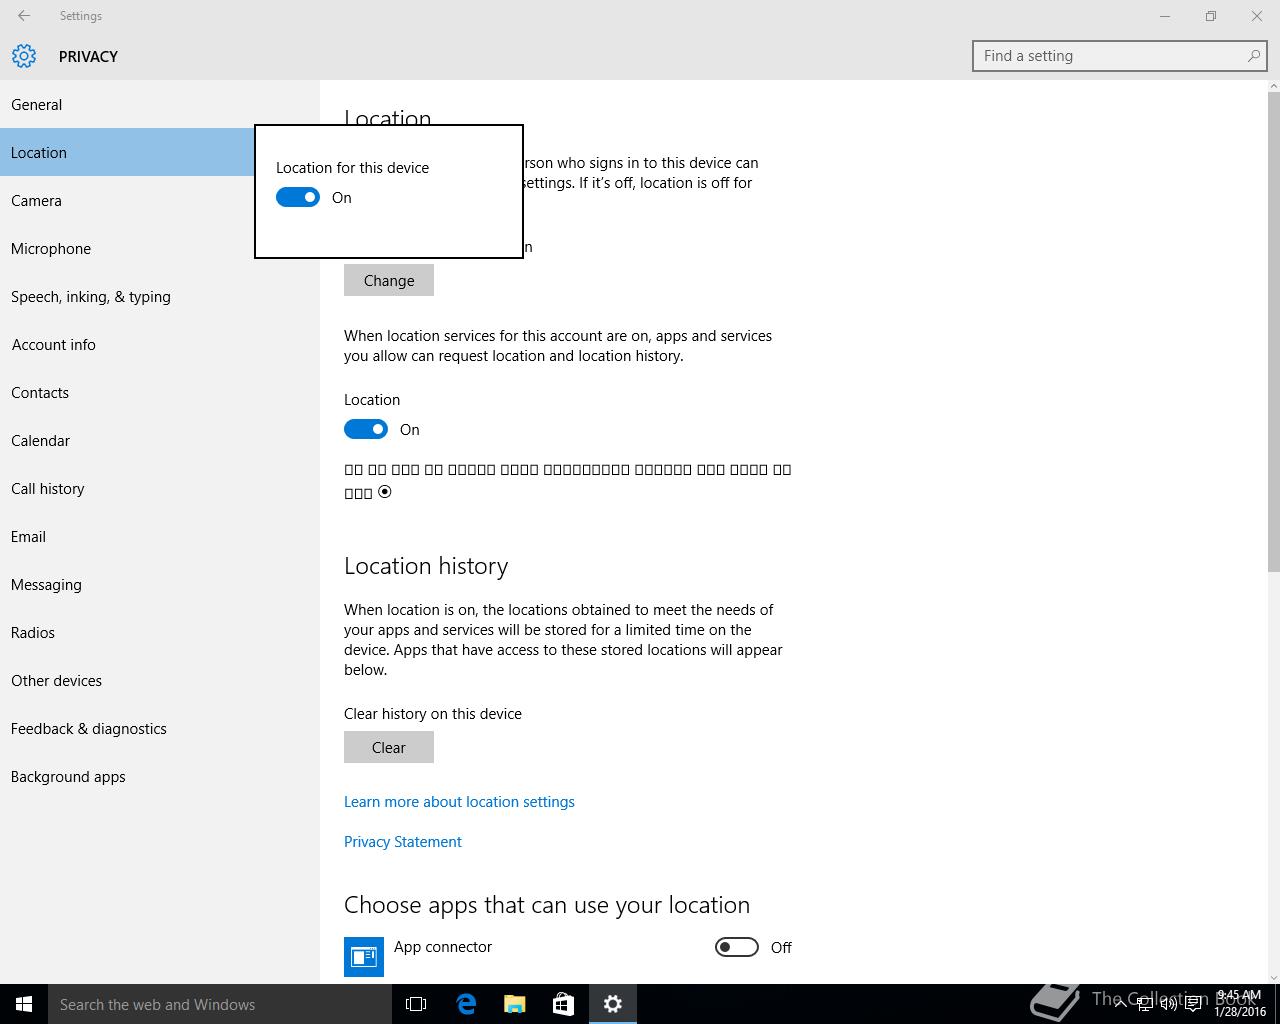Enable App connector location access
The height and width of the screenshot is (1024, 1280).
click(x=737, y=947)
